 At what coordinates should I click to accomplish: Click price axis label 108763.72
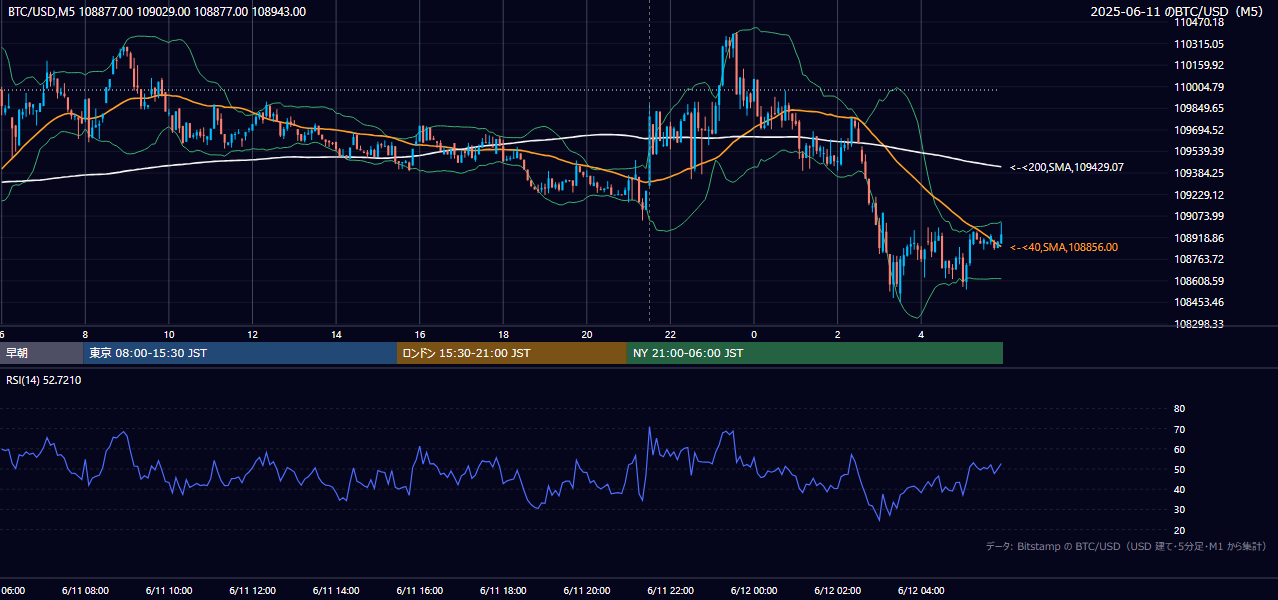(x=1199, y=259)
